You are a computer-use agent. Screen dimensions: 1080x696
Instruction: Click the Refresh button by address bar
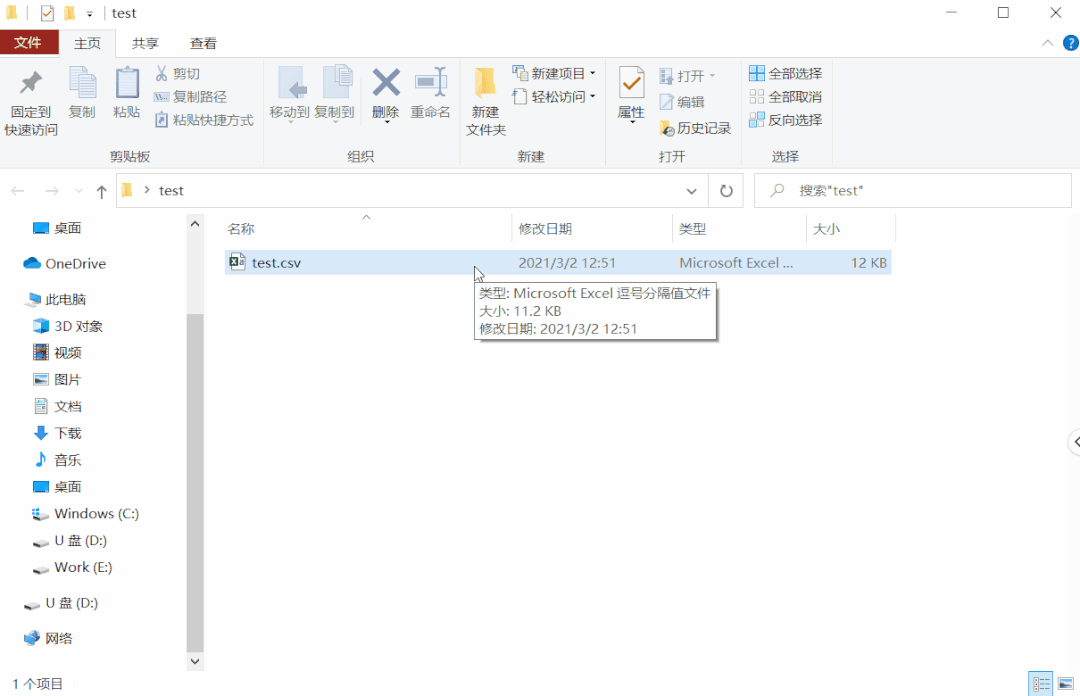726,191
